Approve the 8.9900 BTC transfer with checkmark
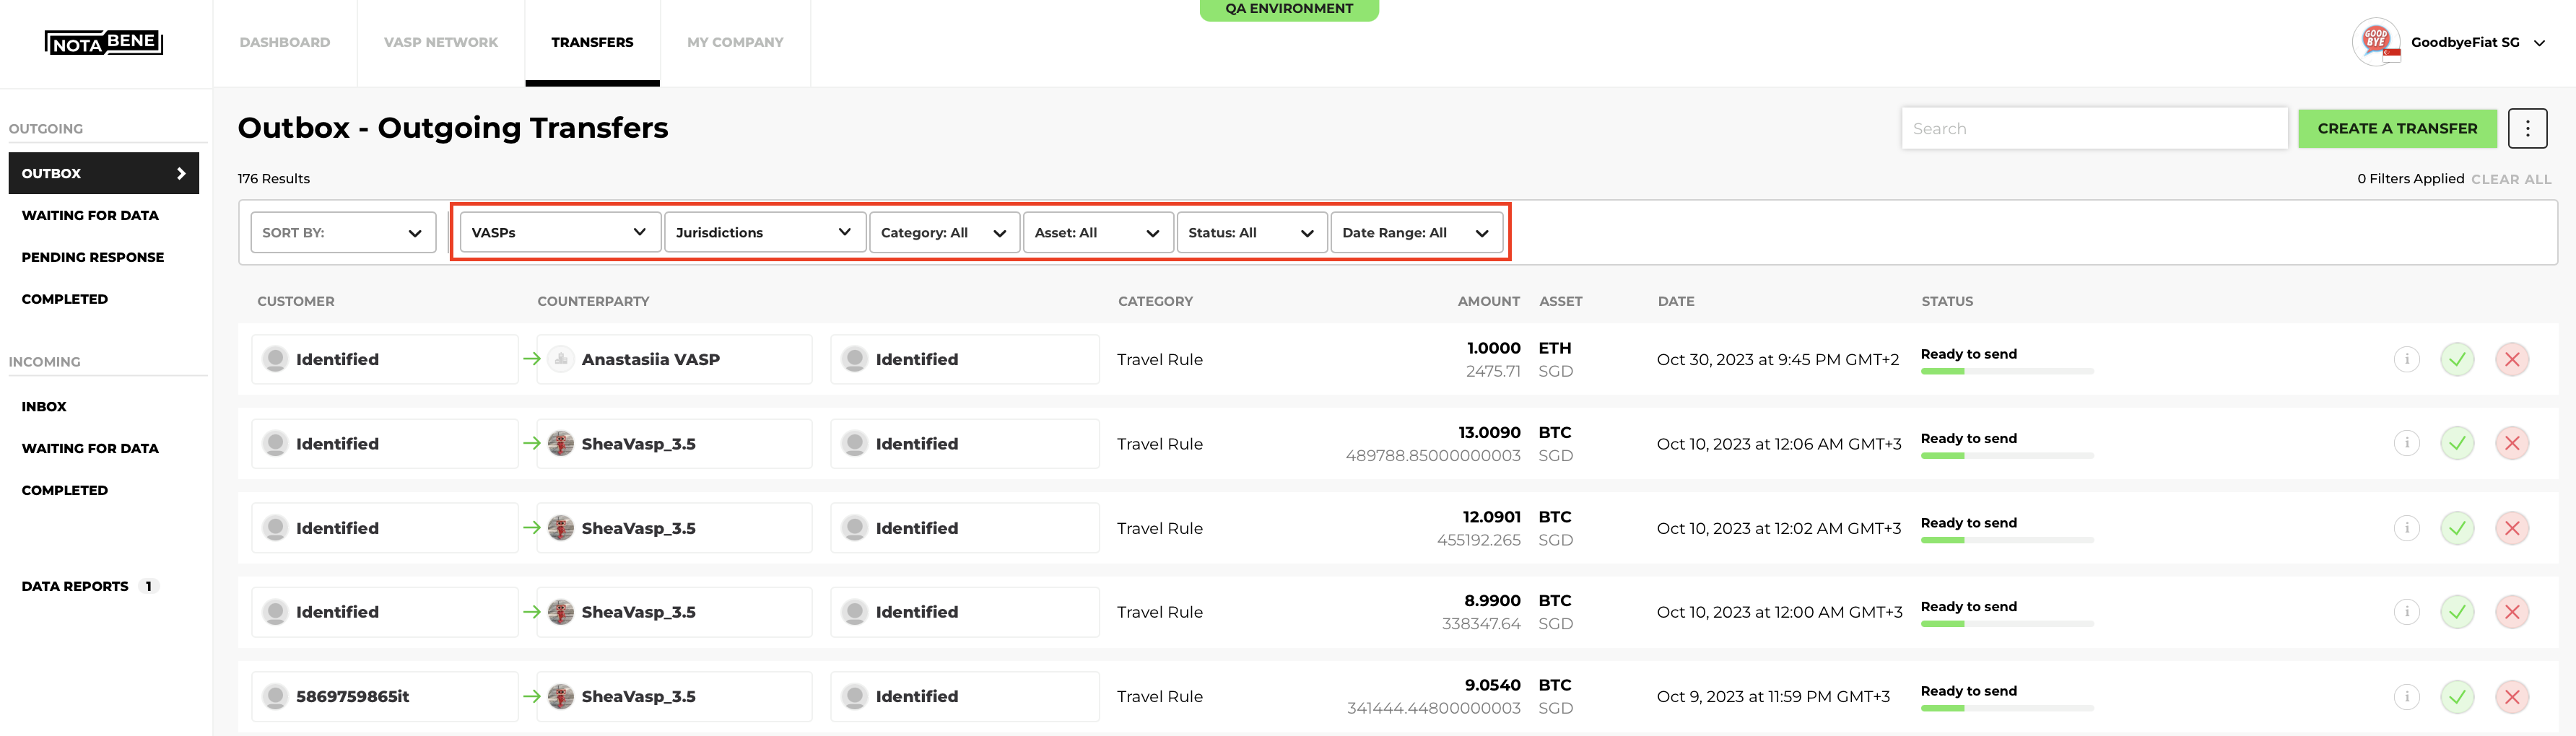The height and width of the screenshot is (736, 2576). click(x=2457, y=612)
